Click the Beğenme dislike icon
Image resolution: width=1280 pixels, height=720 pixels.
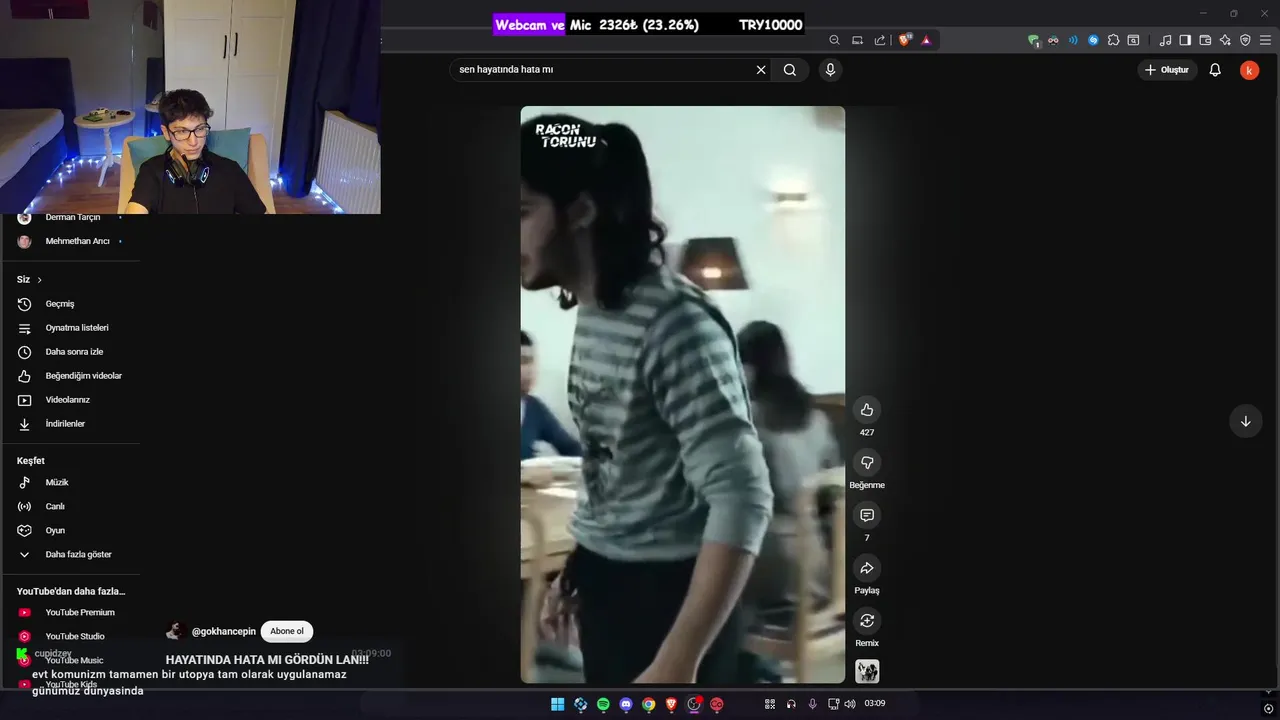[867, 463]
